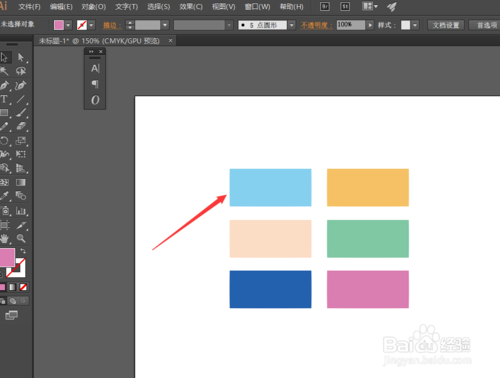Adjust stroke weight with stepper arrows
This screenshot has width=500, height=378.
130,25
